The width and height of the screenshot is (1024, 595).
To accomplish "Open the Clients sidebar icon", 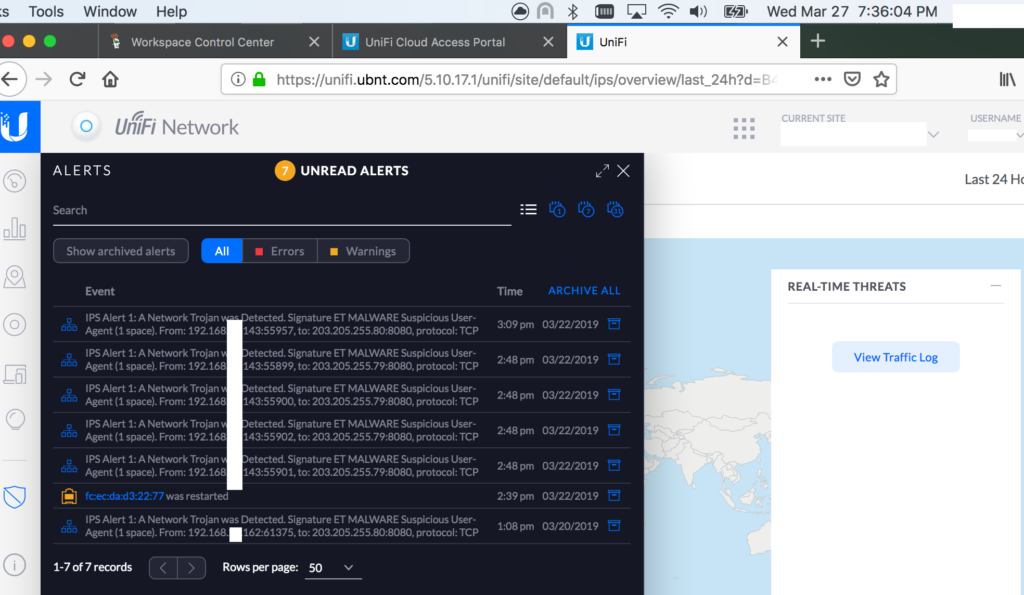I will coord(14,374).
